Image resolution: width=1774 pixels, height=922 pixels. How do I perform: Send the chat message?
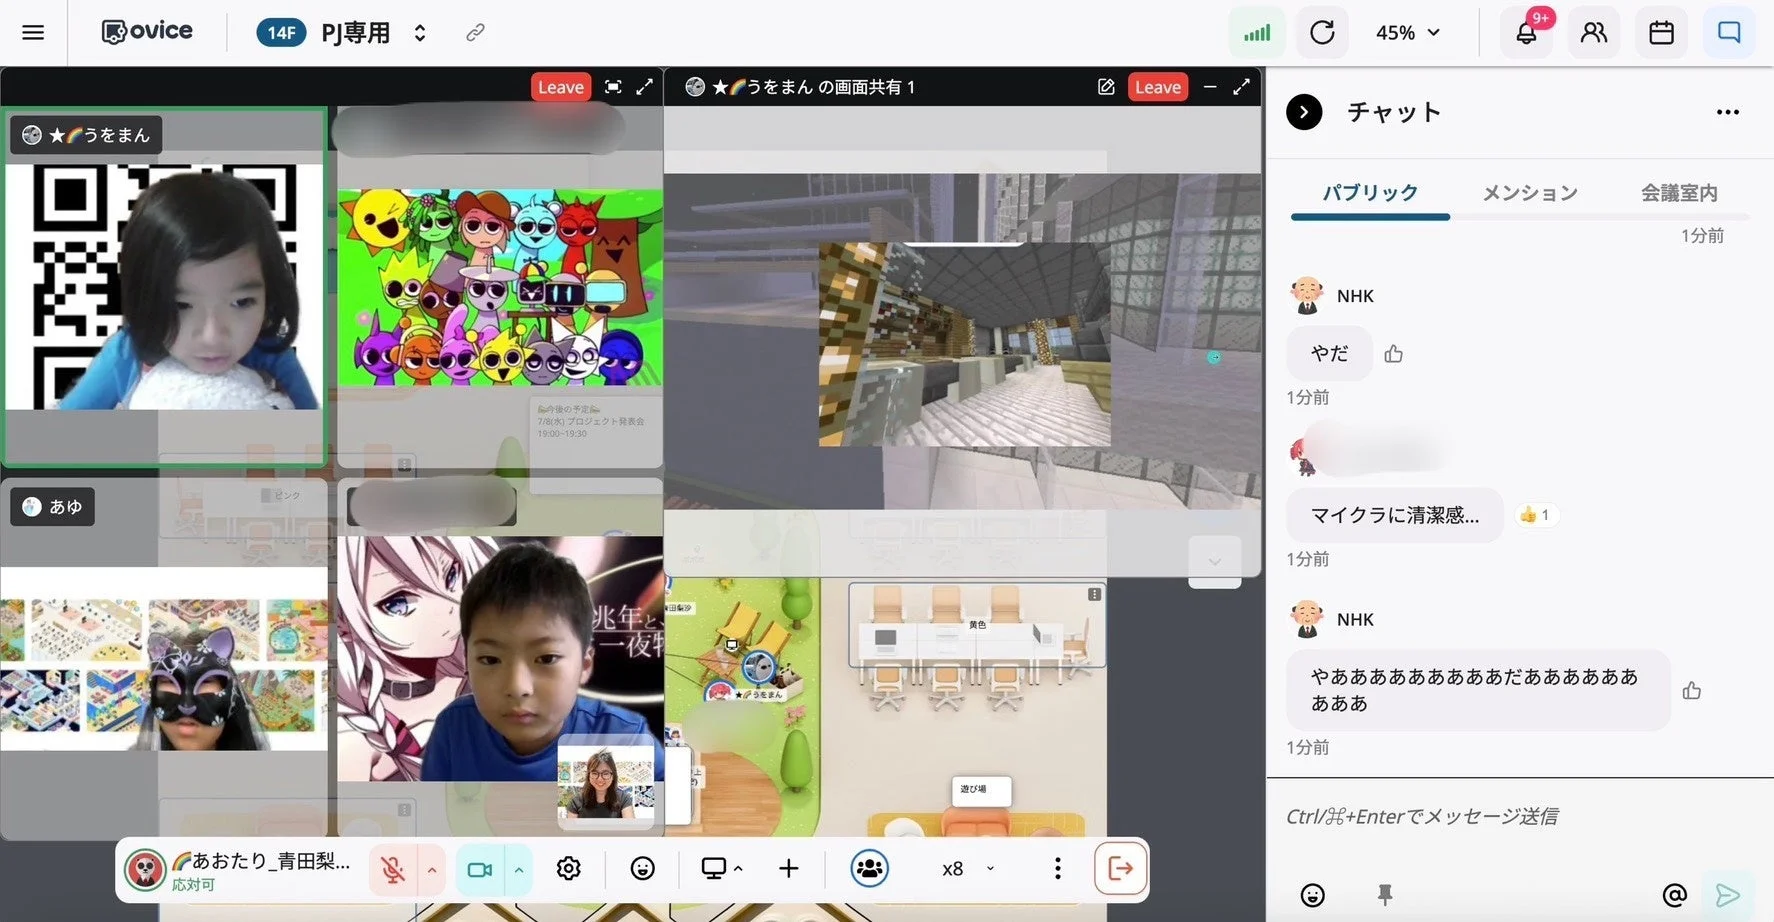coord(1727,895)
